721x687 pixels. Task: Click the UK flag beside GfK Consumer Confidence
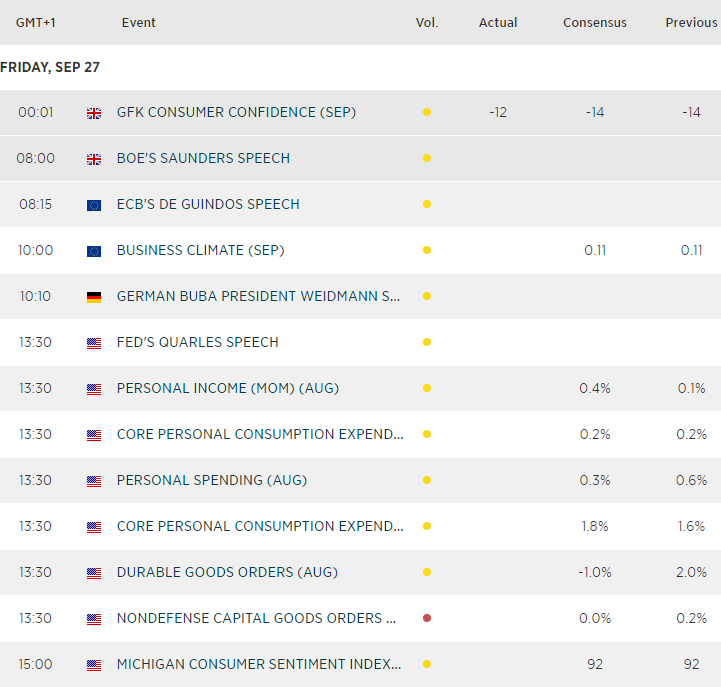[94, 113]
